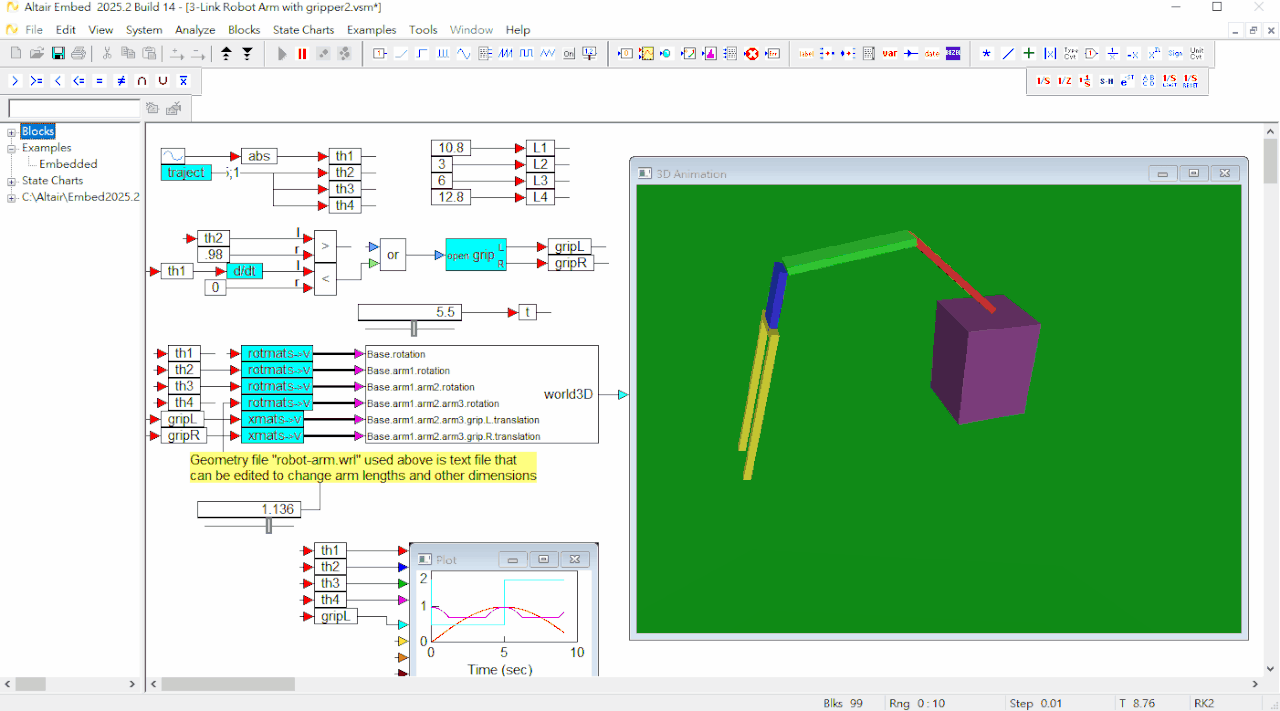
Task: Insert the greater-than comparison block icon
Action: coord(15,80)
